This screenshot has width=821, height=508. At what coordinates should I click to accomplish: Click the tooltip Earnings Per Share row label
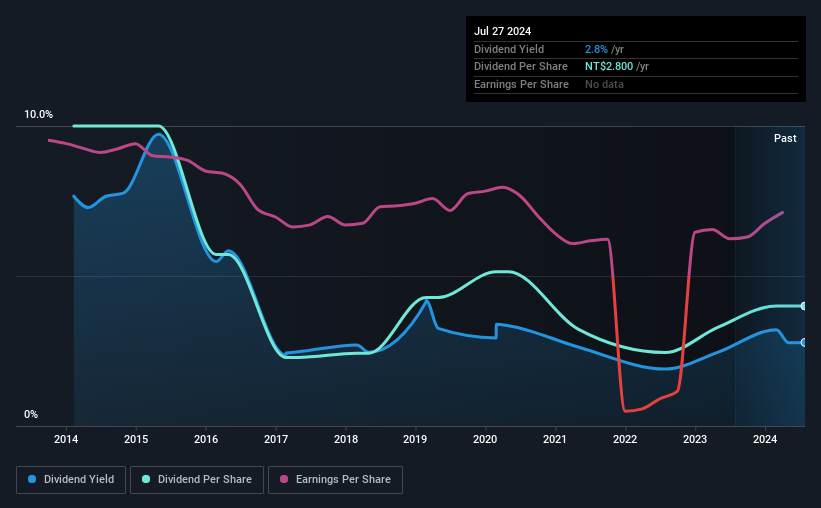tap(522, 84)
